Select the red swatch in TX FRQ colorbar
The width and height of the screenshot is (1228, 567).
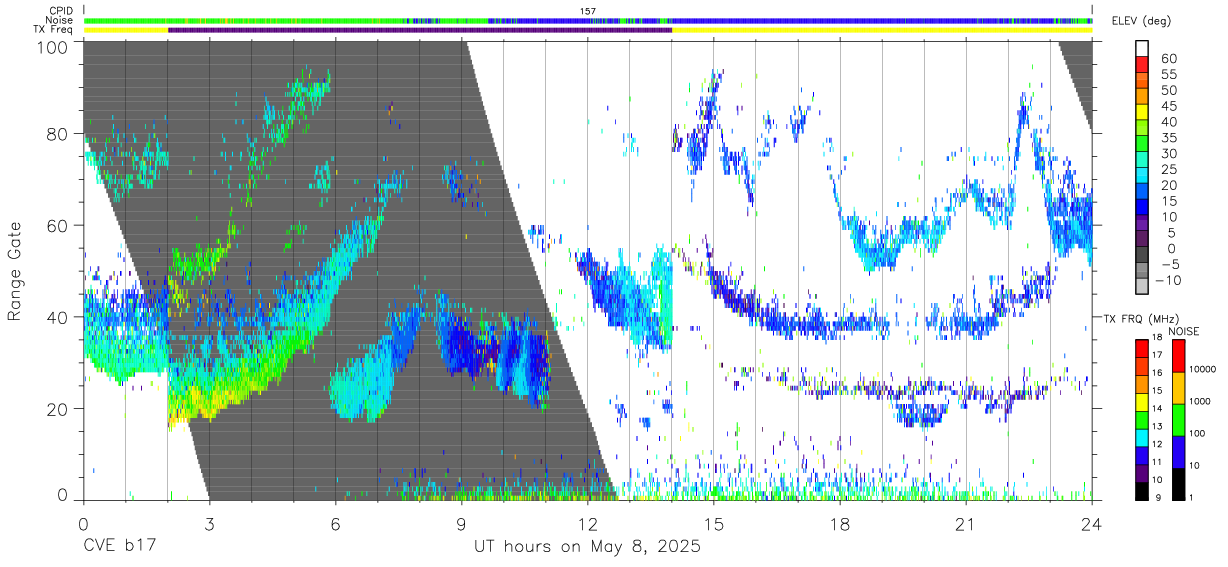[x=1143, y=348]
